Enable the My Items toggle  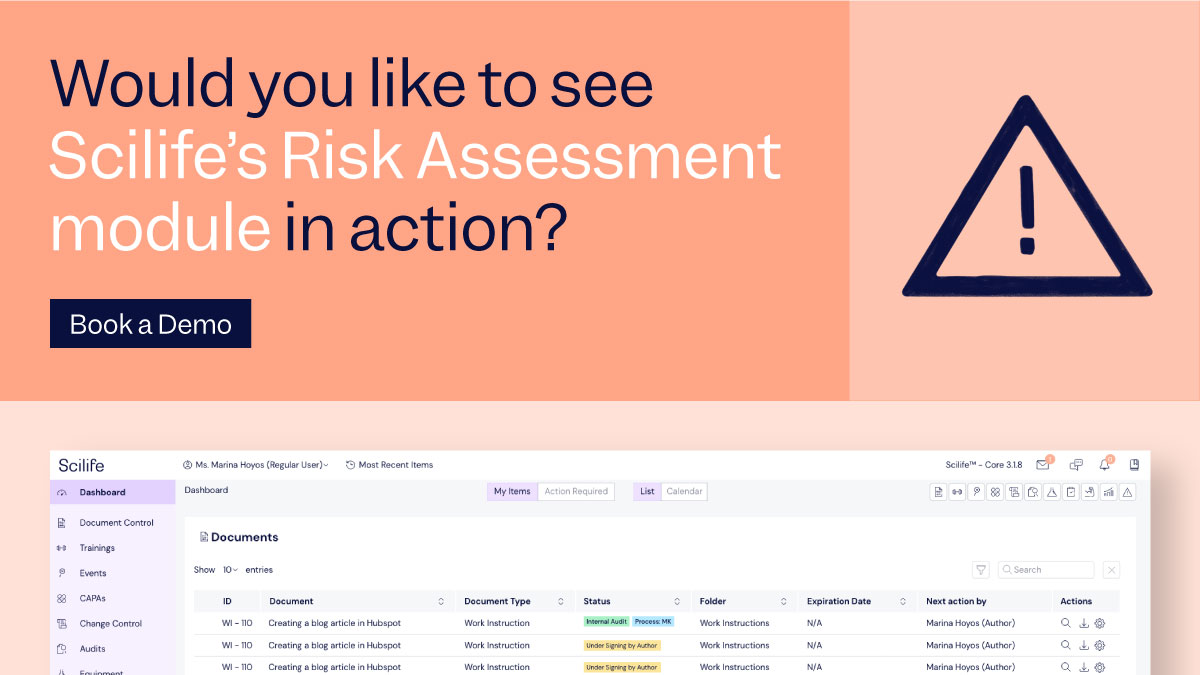tap(512, 491)
